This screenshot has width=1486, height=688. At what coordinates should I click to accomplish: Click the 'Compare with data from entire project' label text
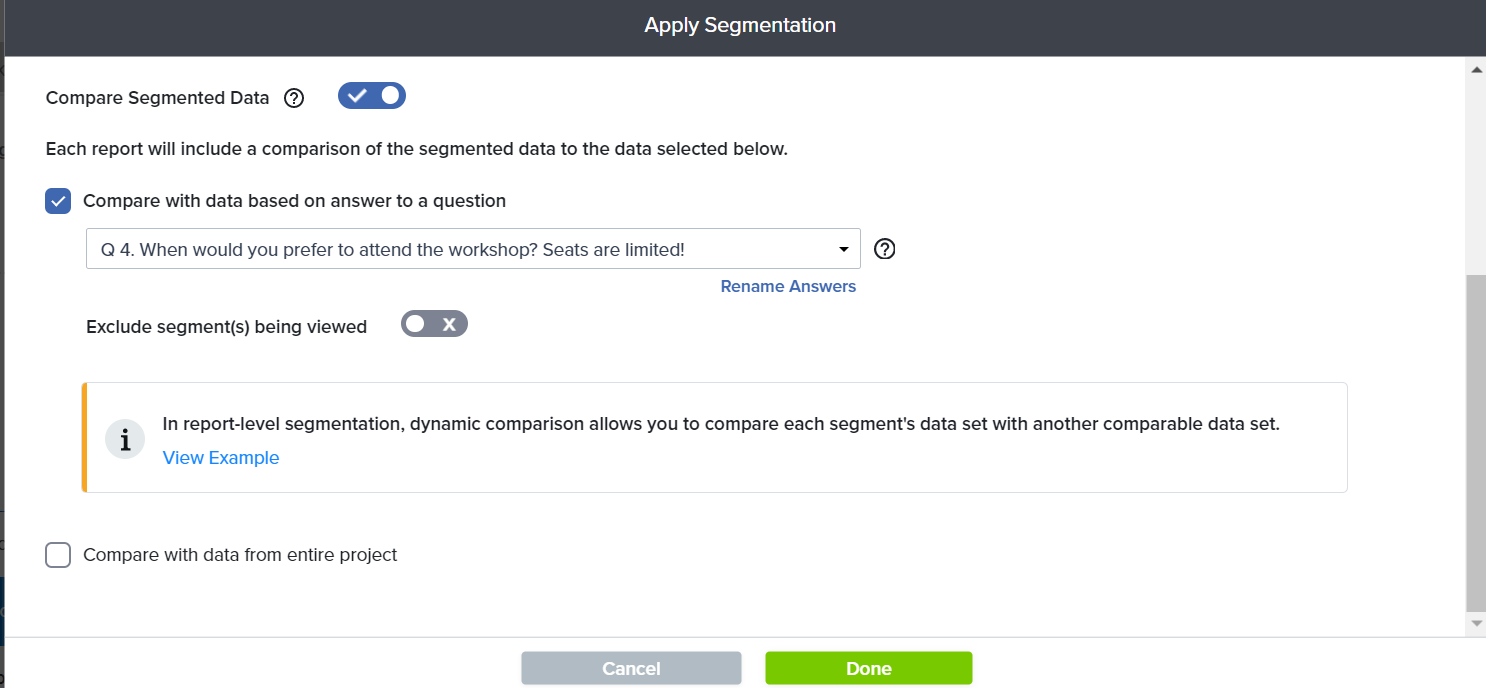(x=240, y=555)
